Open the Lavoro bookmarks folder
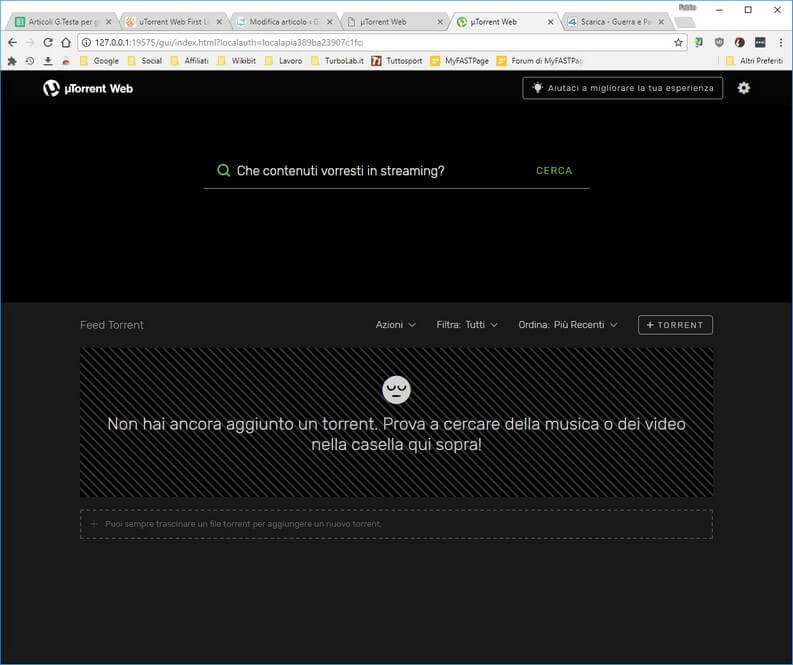 (284, 61)
